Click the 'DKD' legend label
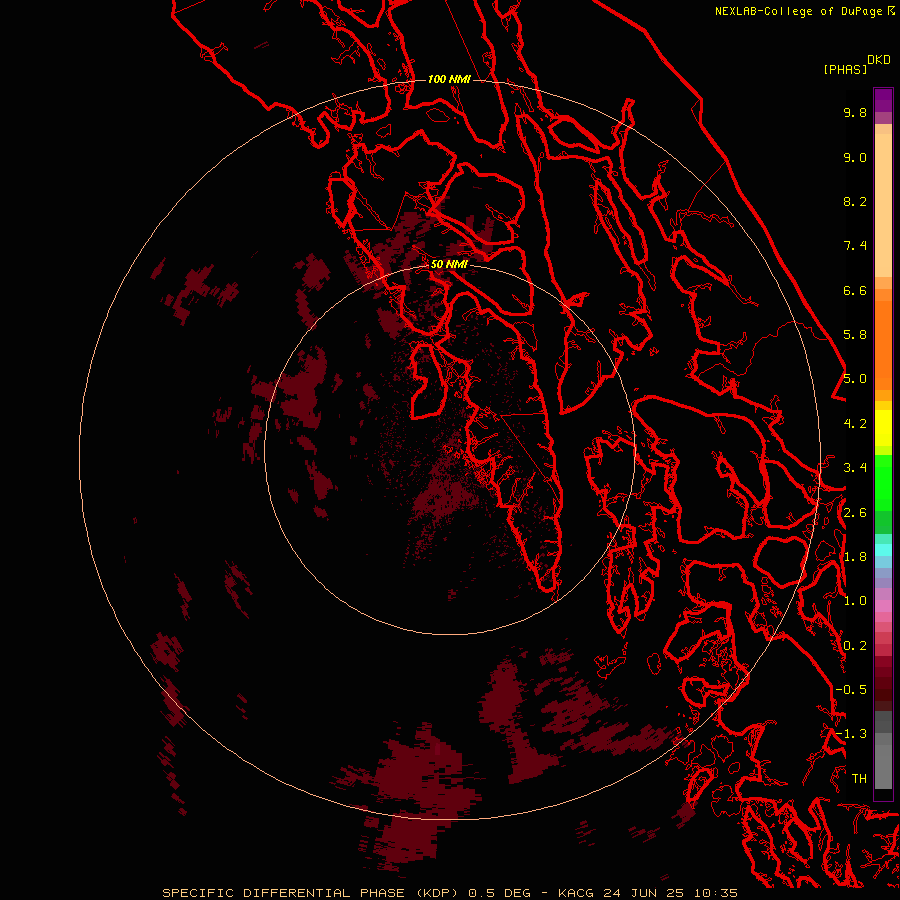900x900 pixels. coord(879,60)
